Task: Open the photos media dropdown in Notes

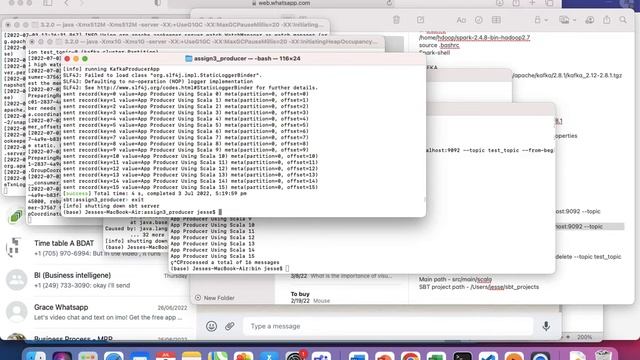Action: point(567,20)
